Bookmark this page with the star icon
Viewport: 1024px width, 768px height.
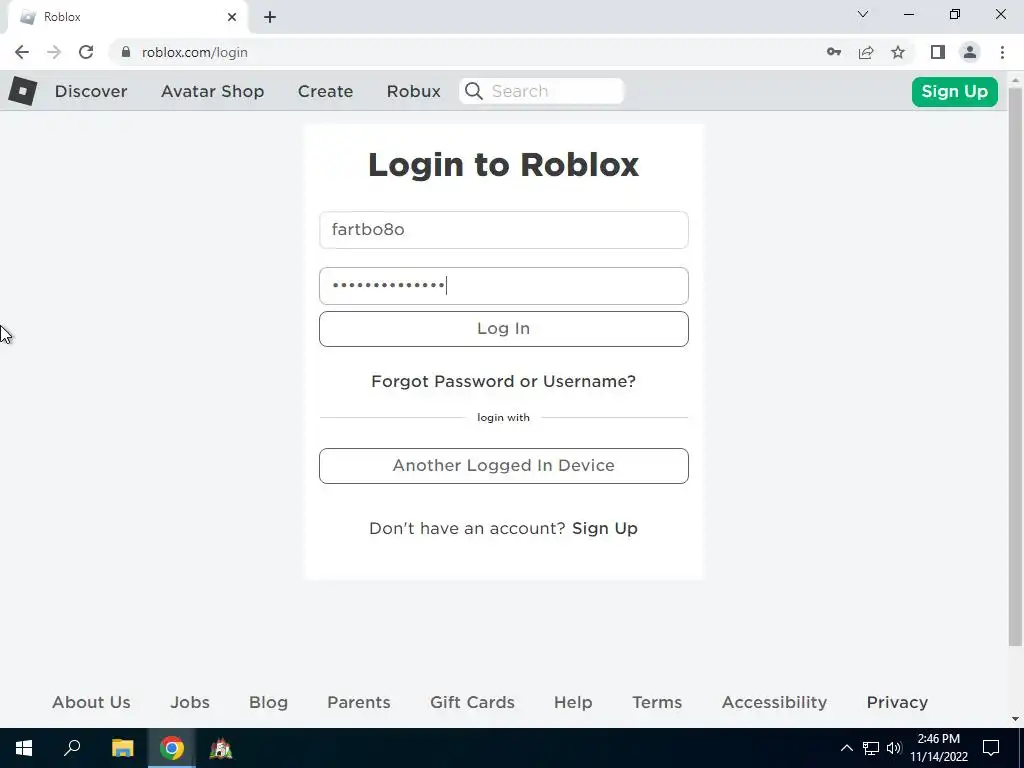(x=898, y=52)
